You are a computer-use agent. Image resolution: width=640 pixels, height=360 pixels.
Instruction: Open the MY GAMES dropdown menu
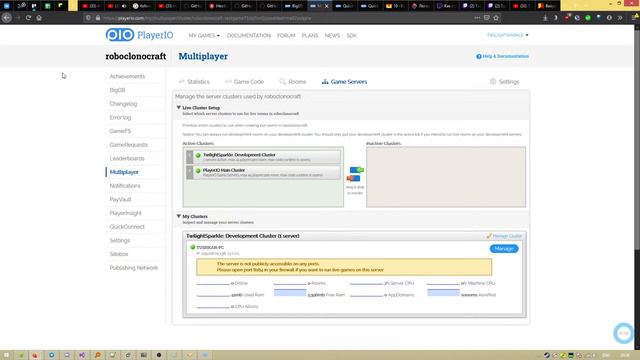point(204,36)
